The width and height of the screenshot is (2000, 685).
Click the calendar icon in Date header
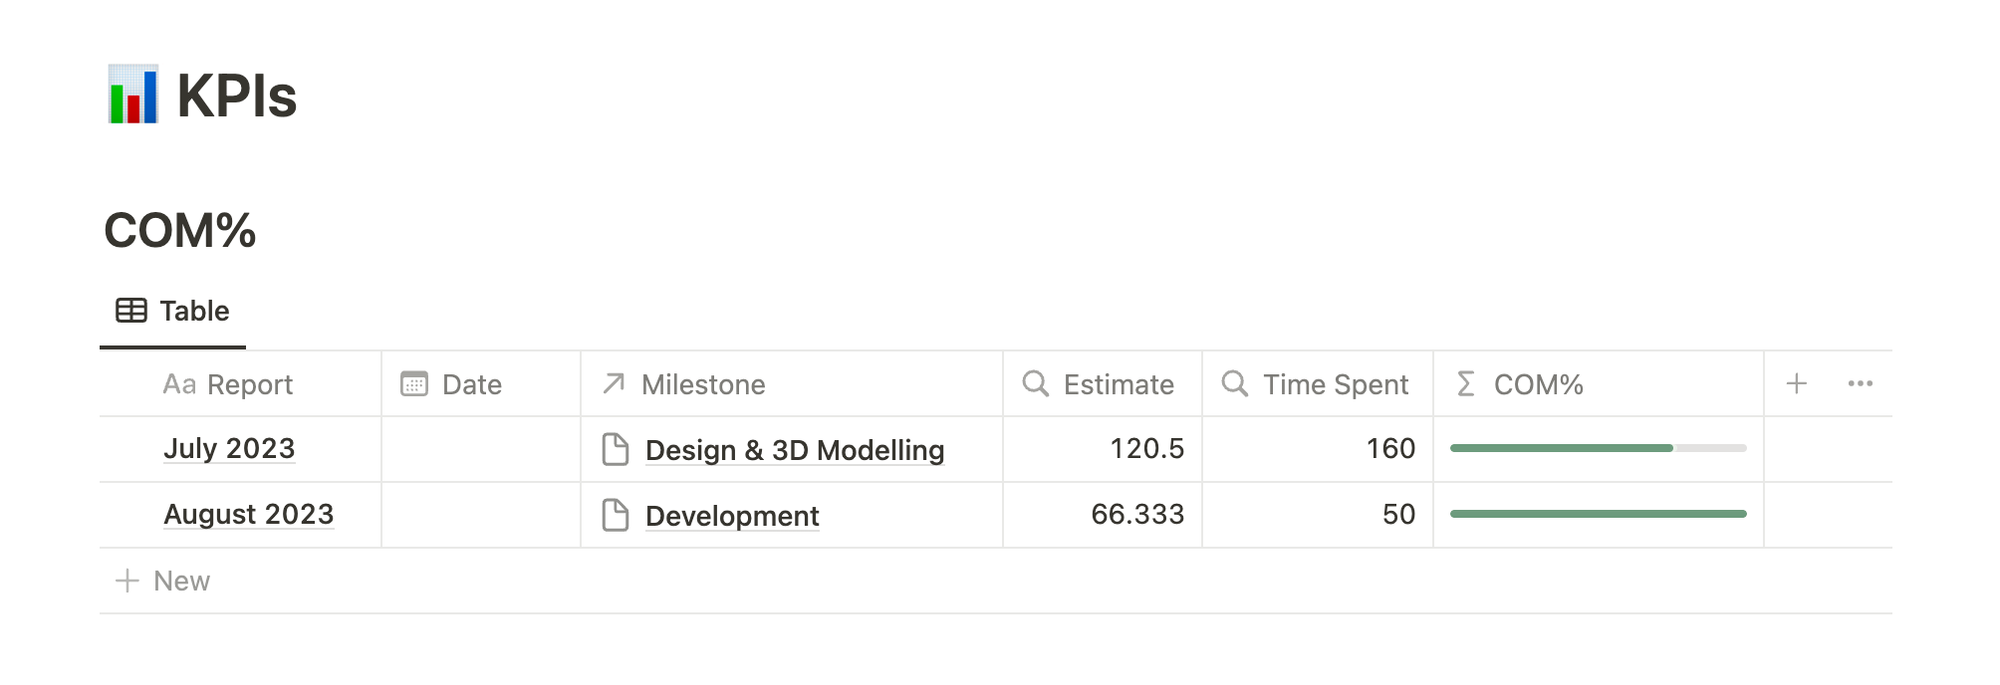pos(414,384)
